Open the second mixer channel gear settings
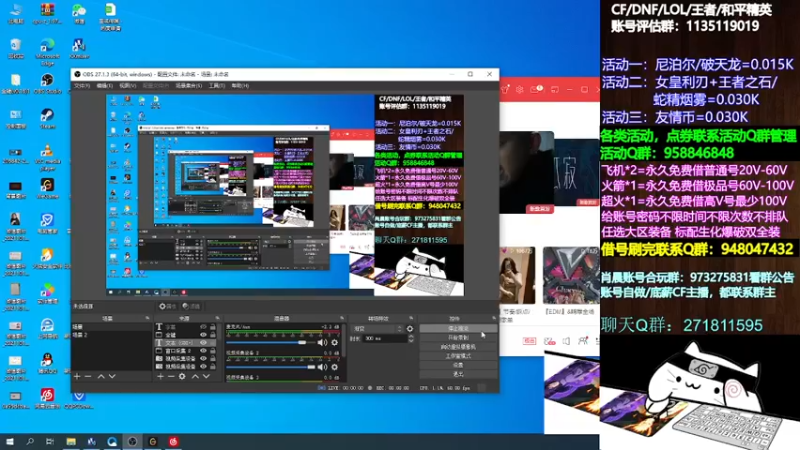 click(335, 367)
